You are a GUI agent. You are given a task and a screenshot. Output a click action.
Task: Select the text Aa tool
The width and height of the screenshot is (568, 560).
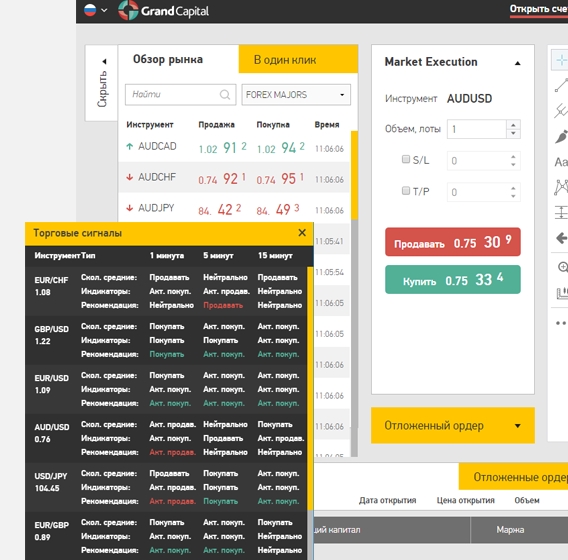coord(561,162)
